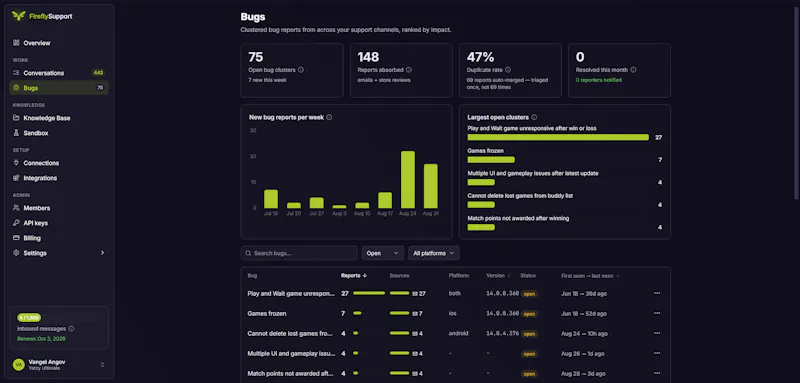Screen dimensions: 800x383
Task: Click the 443 Conversations count badge
Action: 98,73
